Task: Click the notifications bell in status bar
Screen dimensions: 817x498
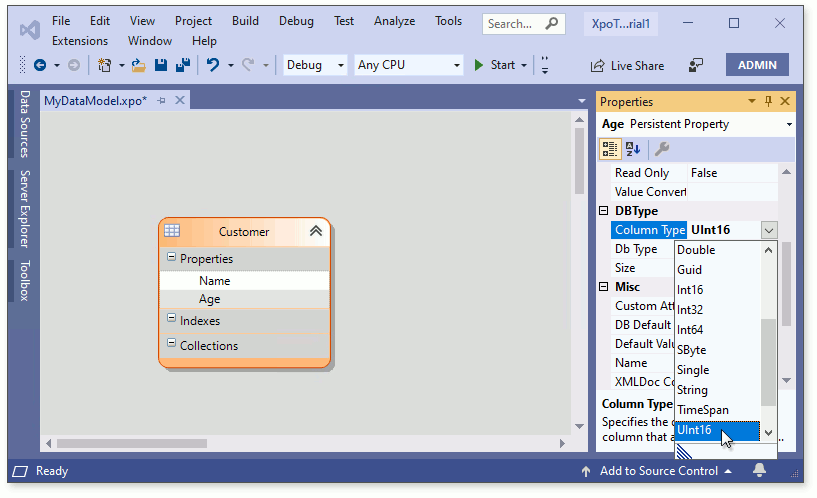Action: (x=760, y=471)
